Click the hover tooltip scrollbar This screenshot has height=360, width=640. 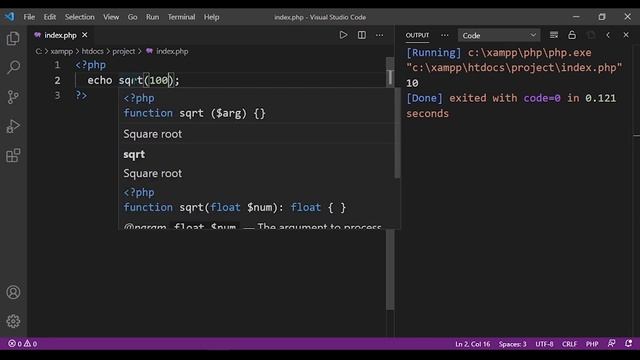coord(397,133)
